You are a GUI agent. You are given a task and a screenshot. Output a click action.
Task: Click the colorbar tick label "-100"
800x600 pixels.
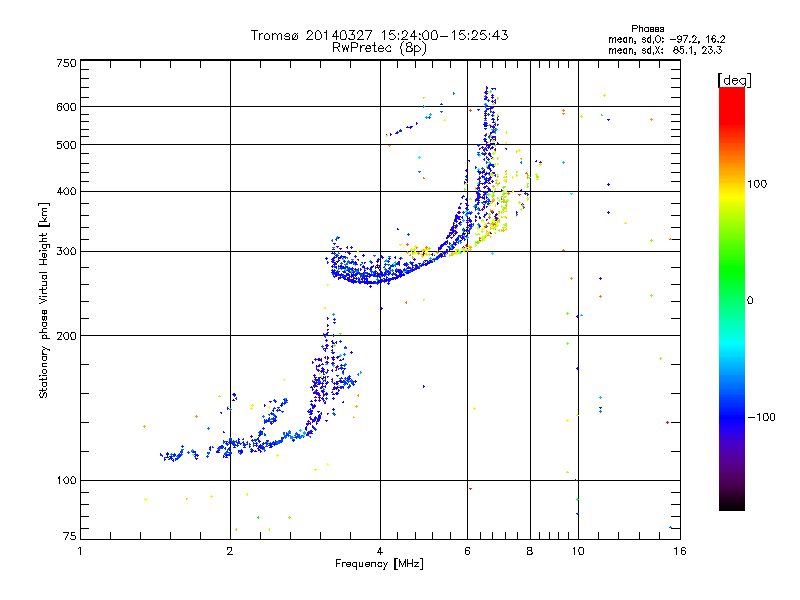point(762,417)
